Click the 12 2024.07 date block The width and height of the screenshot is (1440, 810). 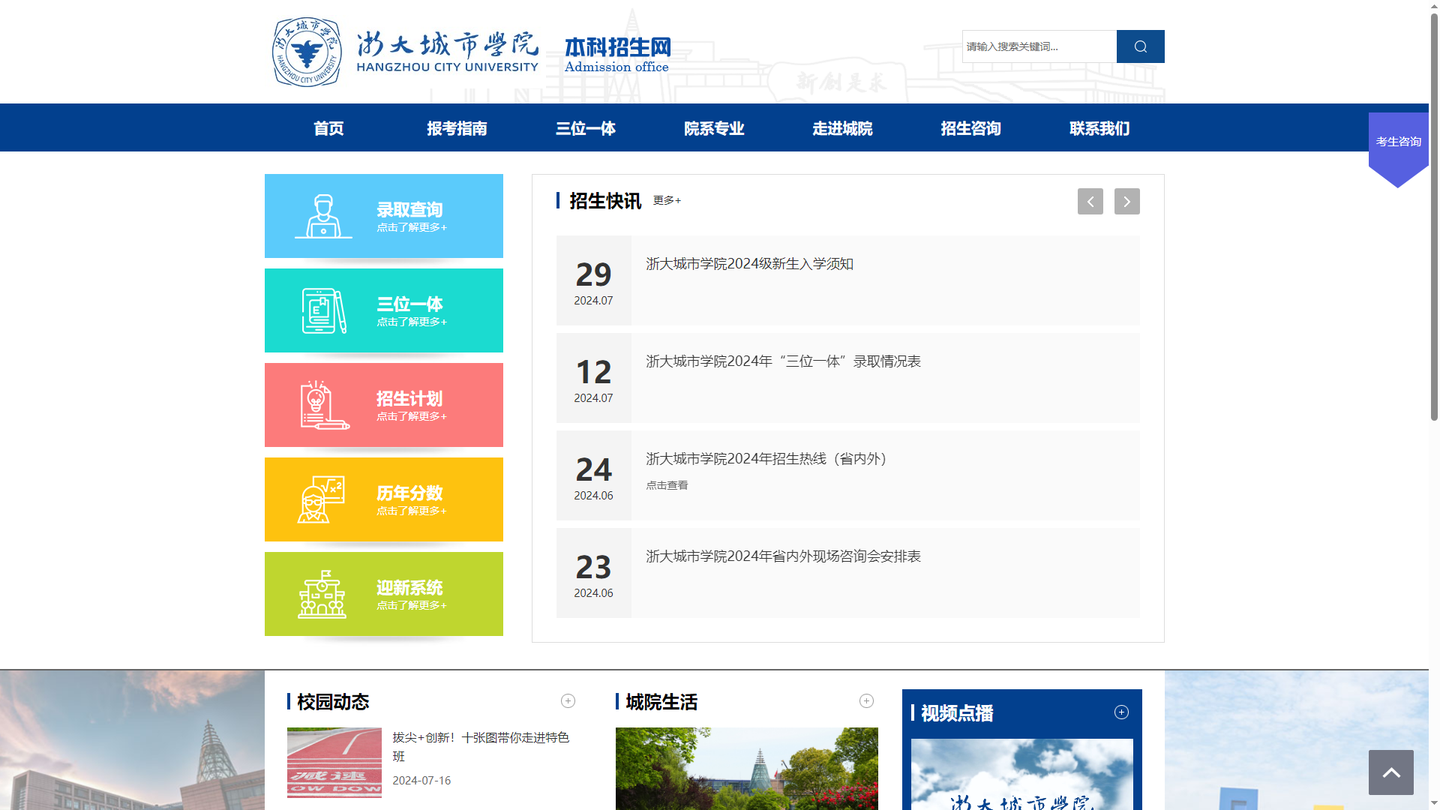tap(594, 378)
